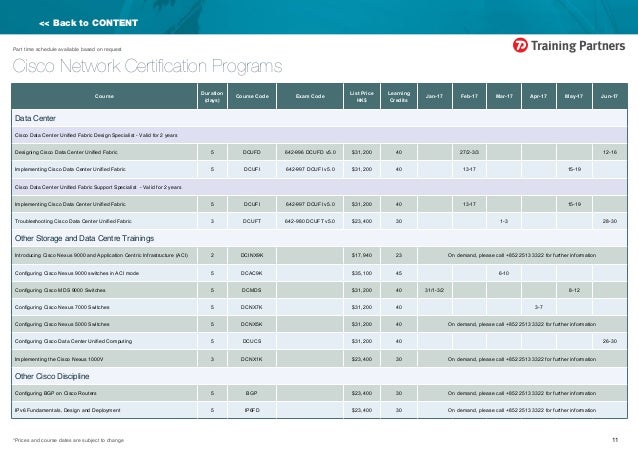Image resolution: width=638 pixels, height=452 pixels.
Task: Click the '8-12' May-17 date for DCMDS
Action: click(x=574, y=290)
